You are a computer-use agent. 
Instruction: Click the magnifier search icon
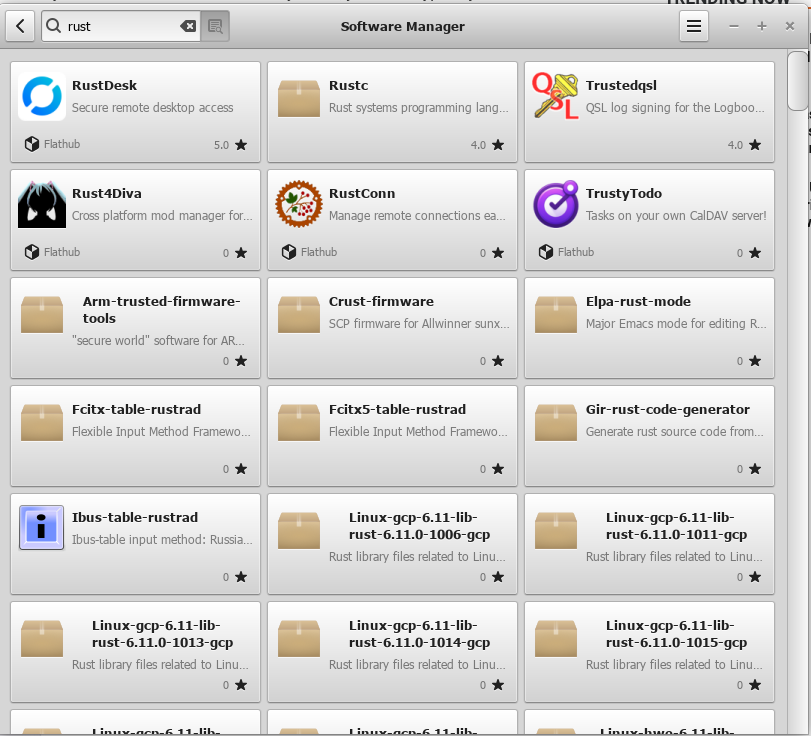point(53,25)
